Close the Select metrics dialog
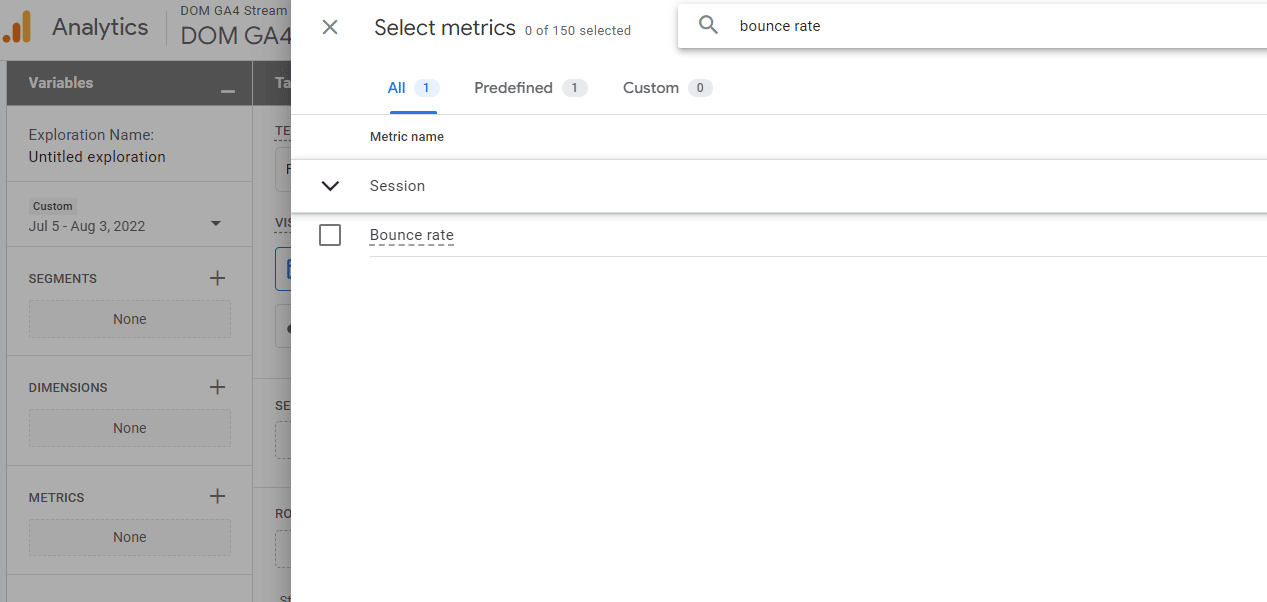Screen dimensions: 1267x602 [330, 27]
